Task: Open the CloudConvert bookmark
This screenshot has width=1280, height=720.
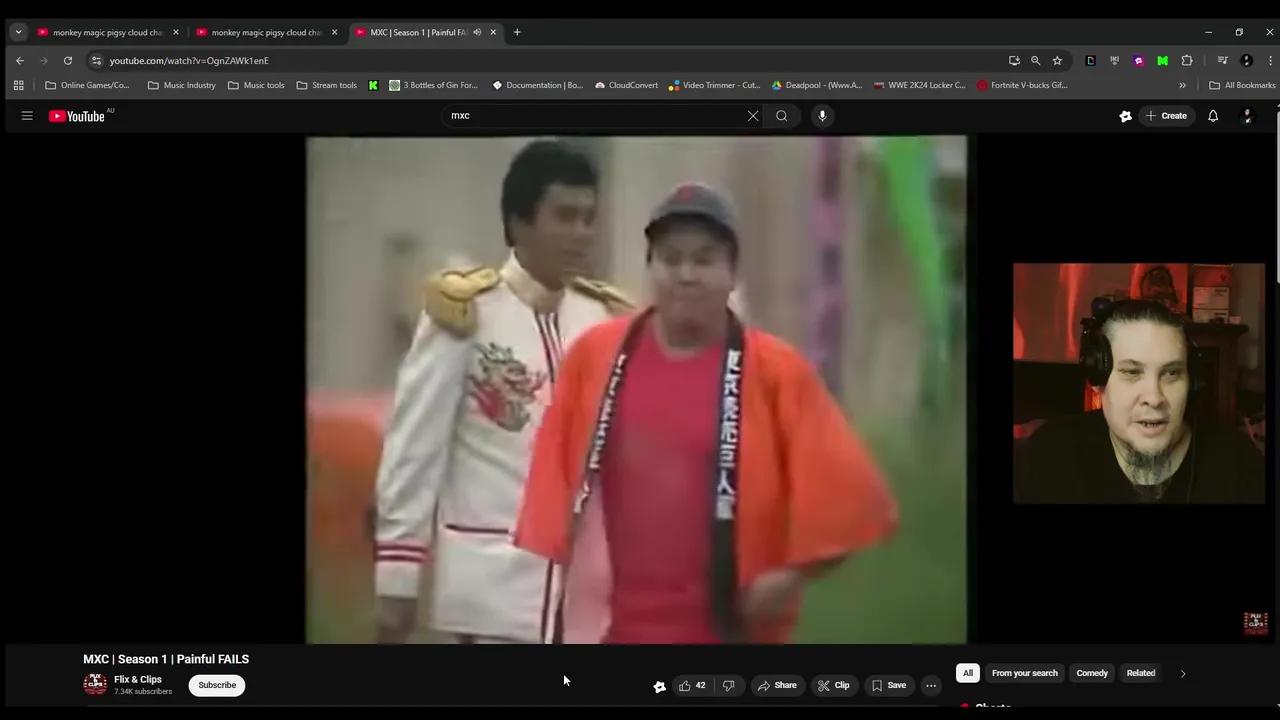Action: tap(627, 85)
